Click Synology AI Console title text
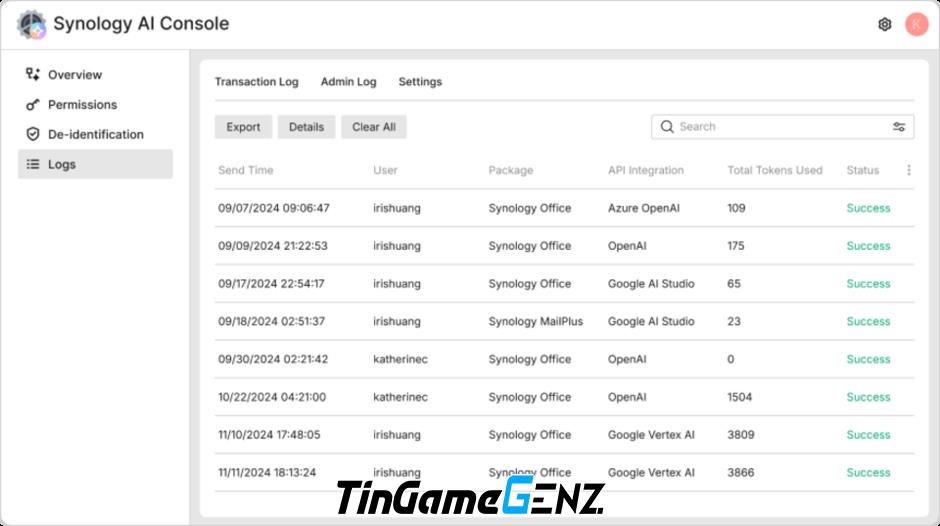 pos(141,24)
